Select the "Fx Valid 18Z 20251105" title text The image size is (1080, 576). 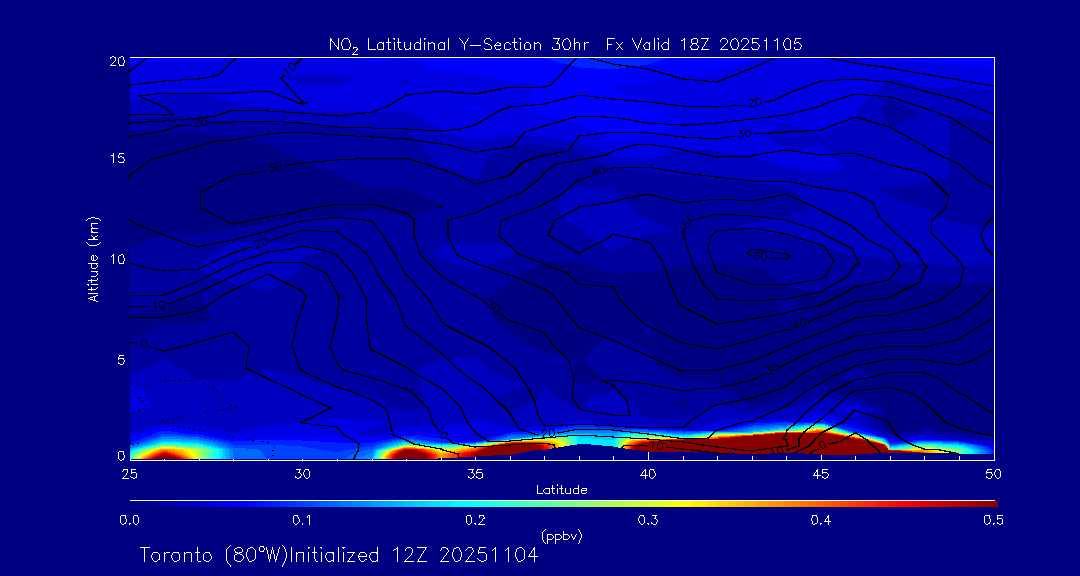click(705, 45)
